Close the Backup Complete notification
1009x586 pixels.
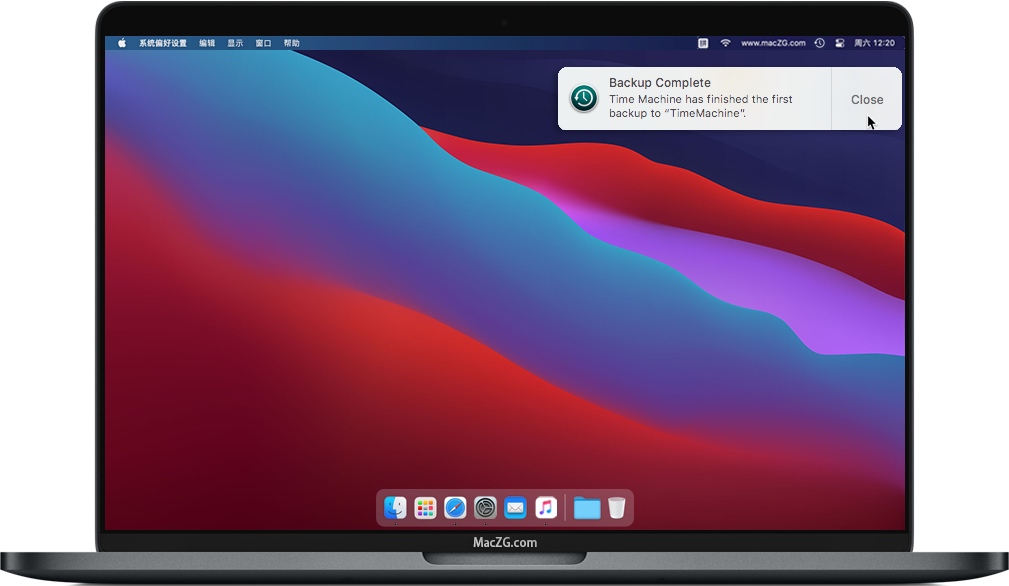[866, 99]
